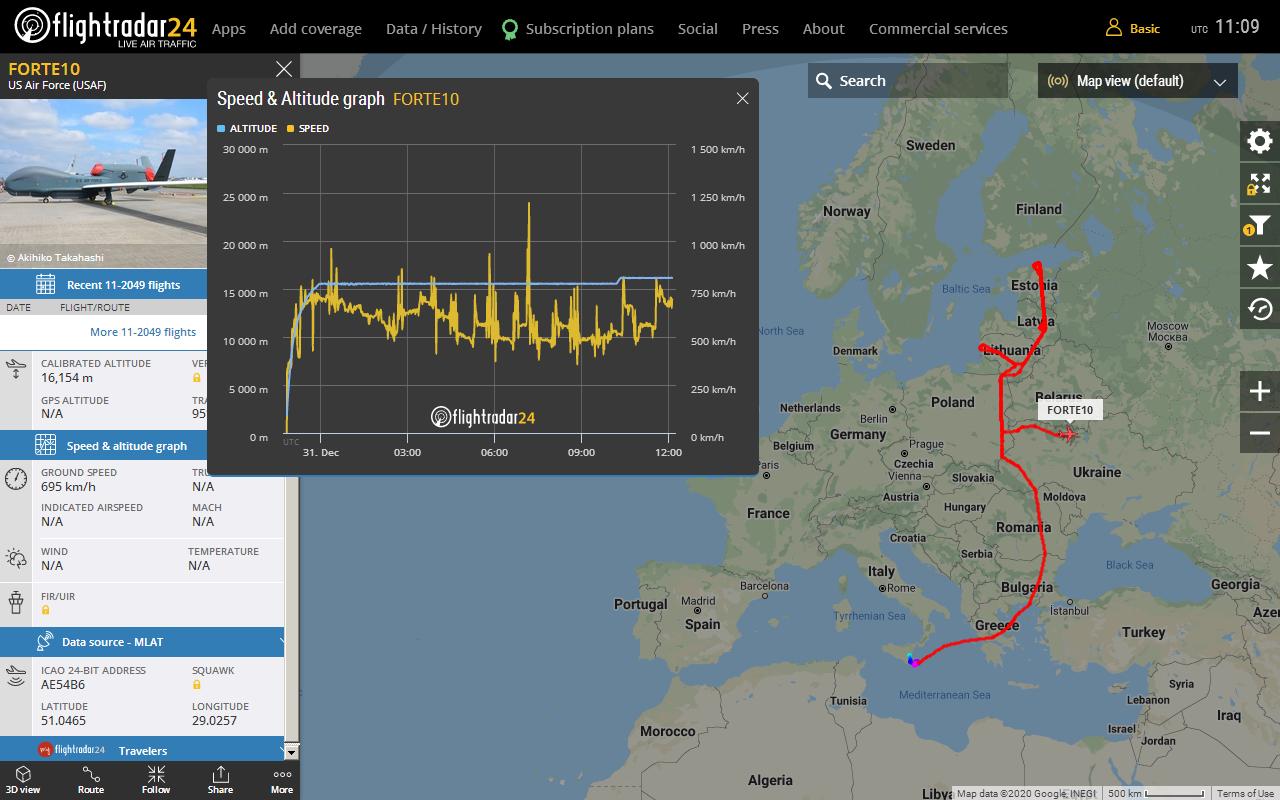
Task: Open the More options menu
Action: [x=282, y=780]
